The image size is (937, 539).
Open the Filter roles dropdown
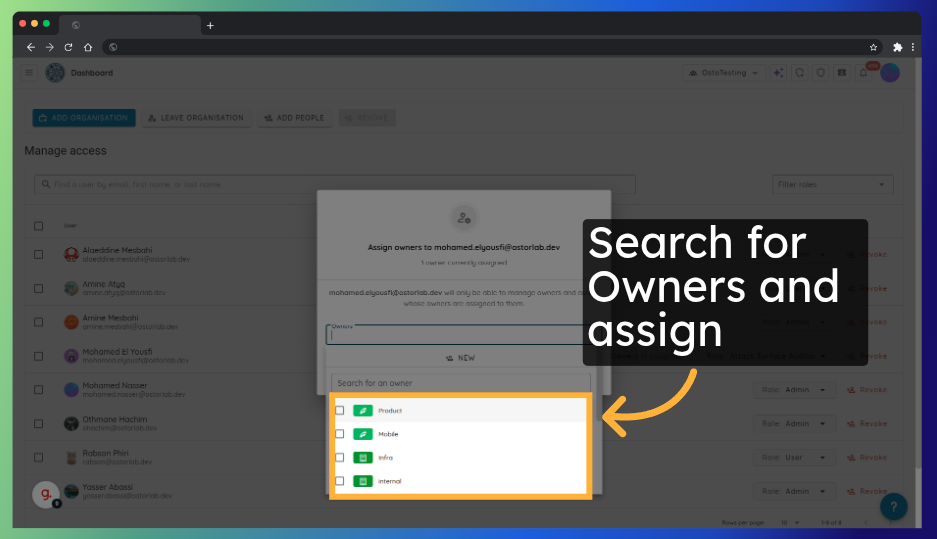[x=833, y=185]
